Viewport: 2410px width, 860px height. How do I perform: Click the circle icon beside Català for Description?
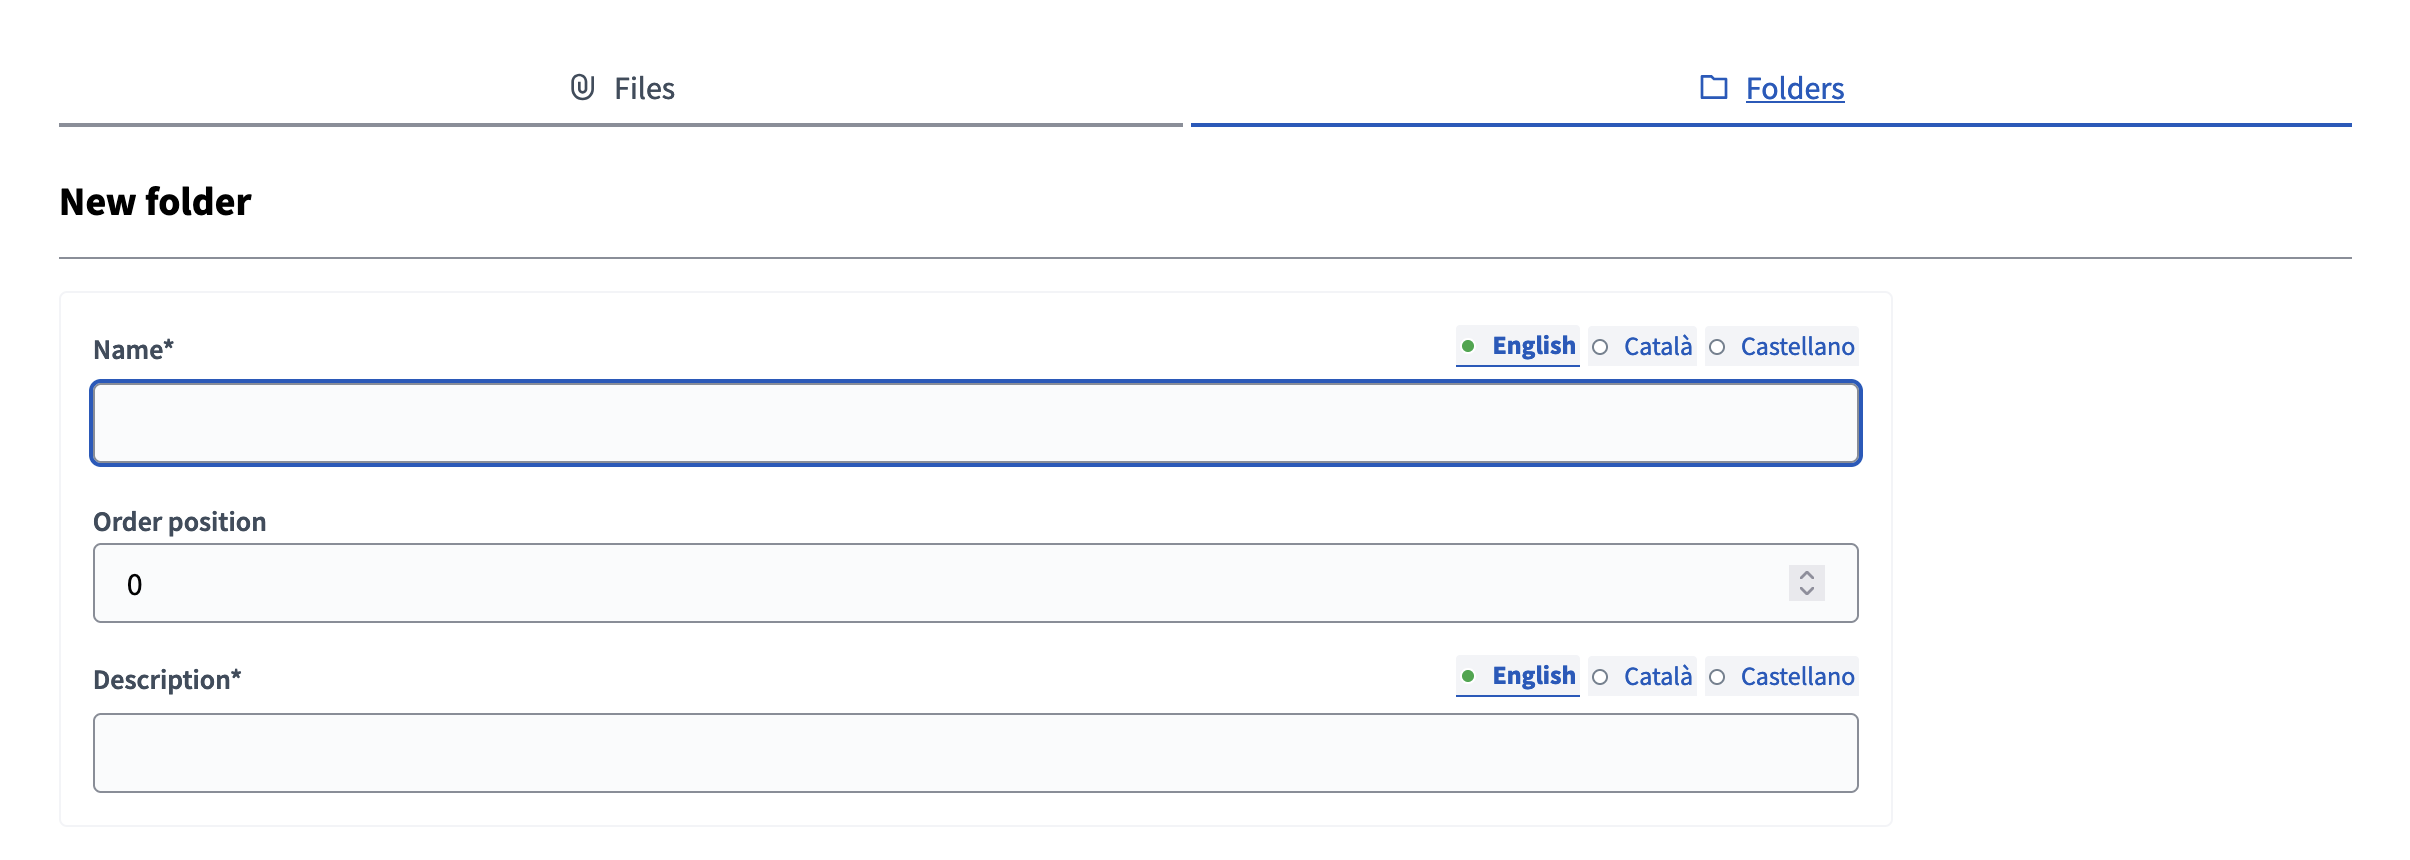[1600, 677]
